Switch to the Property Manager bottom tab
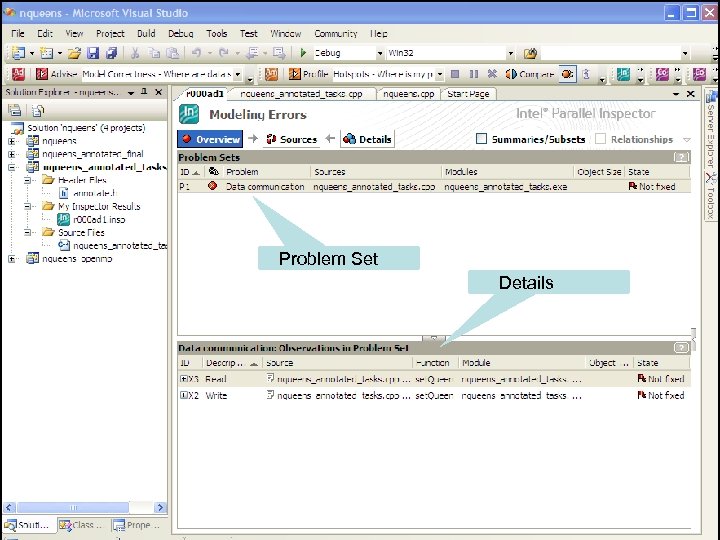 [x=136, y=524]
